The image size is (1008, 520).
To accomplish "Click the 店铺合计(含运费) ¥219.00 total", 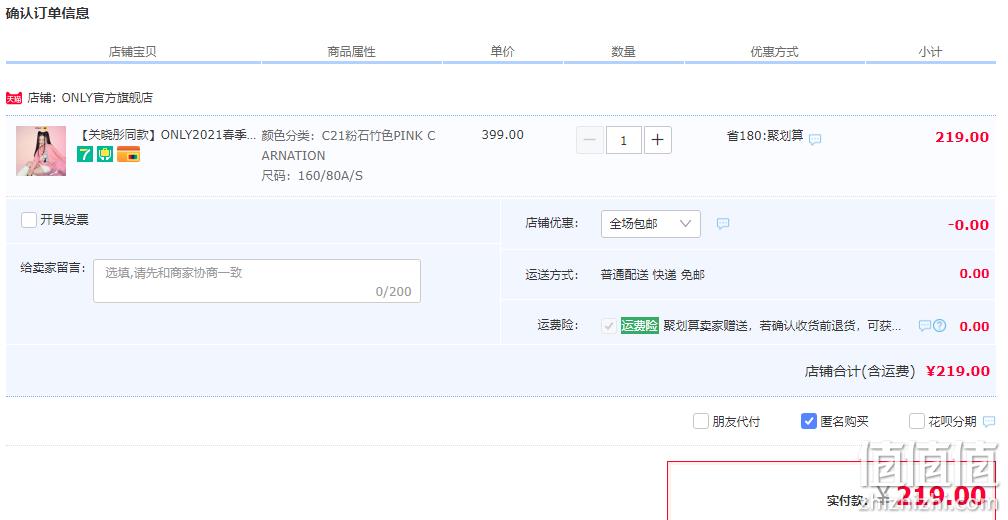I will point(897,371).
